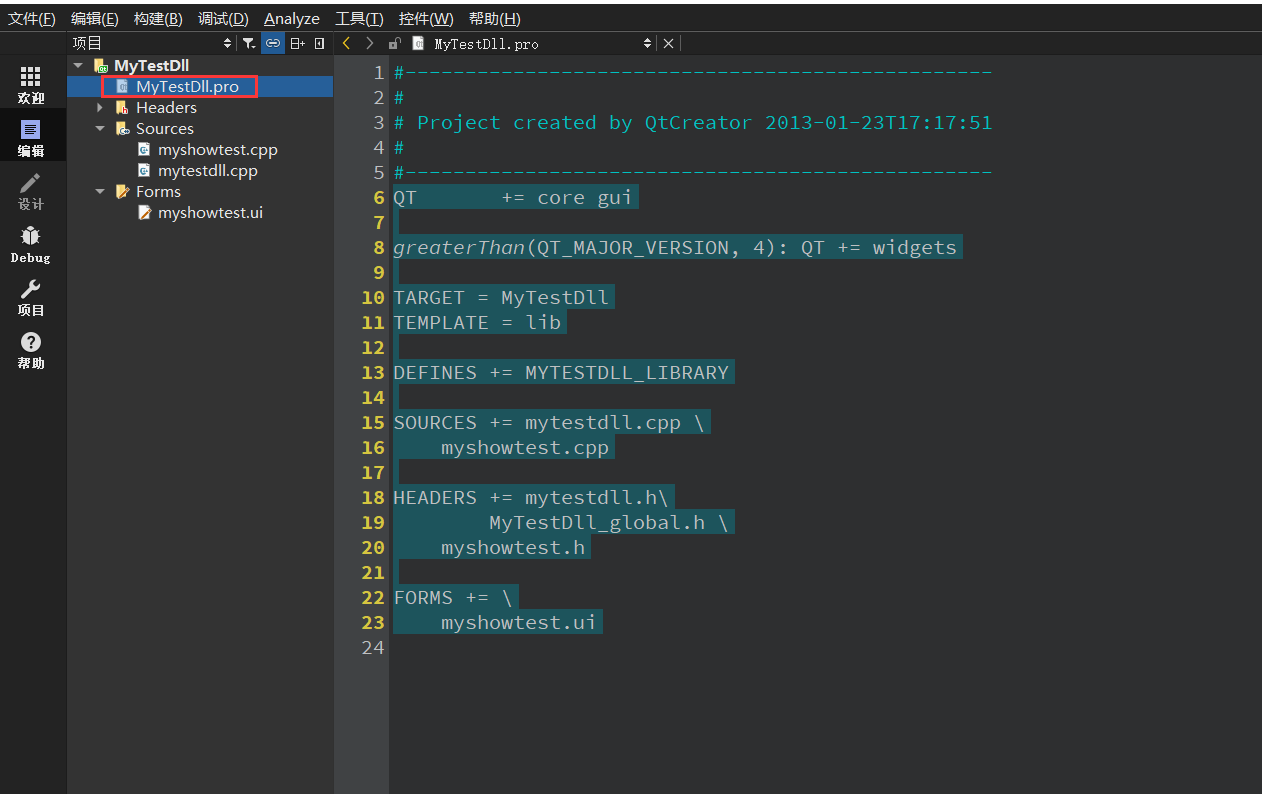Open the 工具(T) menu
This screenshot has width=1262, height=794.
pyautogui.click(x=358, y=18)
